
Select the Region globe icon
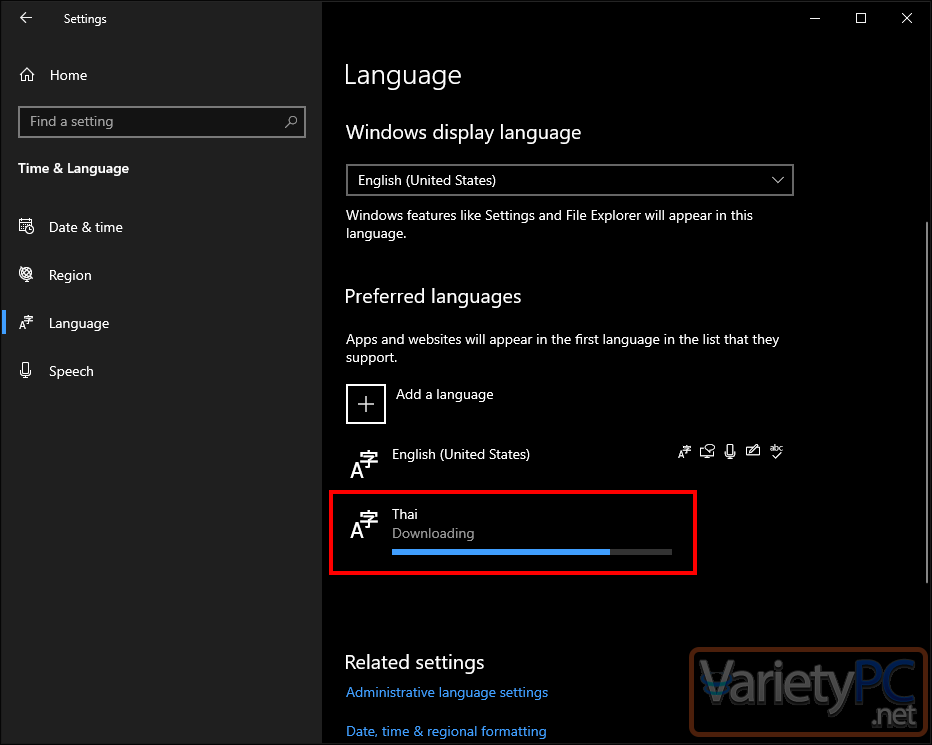(26, 274)
